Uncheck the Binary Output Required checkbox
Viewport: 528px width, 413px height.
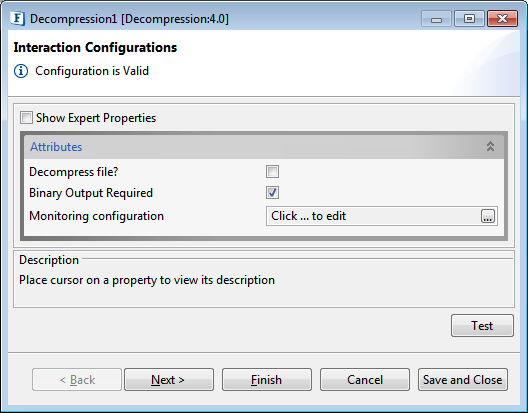[272, 193]
